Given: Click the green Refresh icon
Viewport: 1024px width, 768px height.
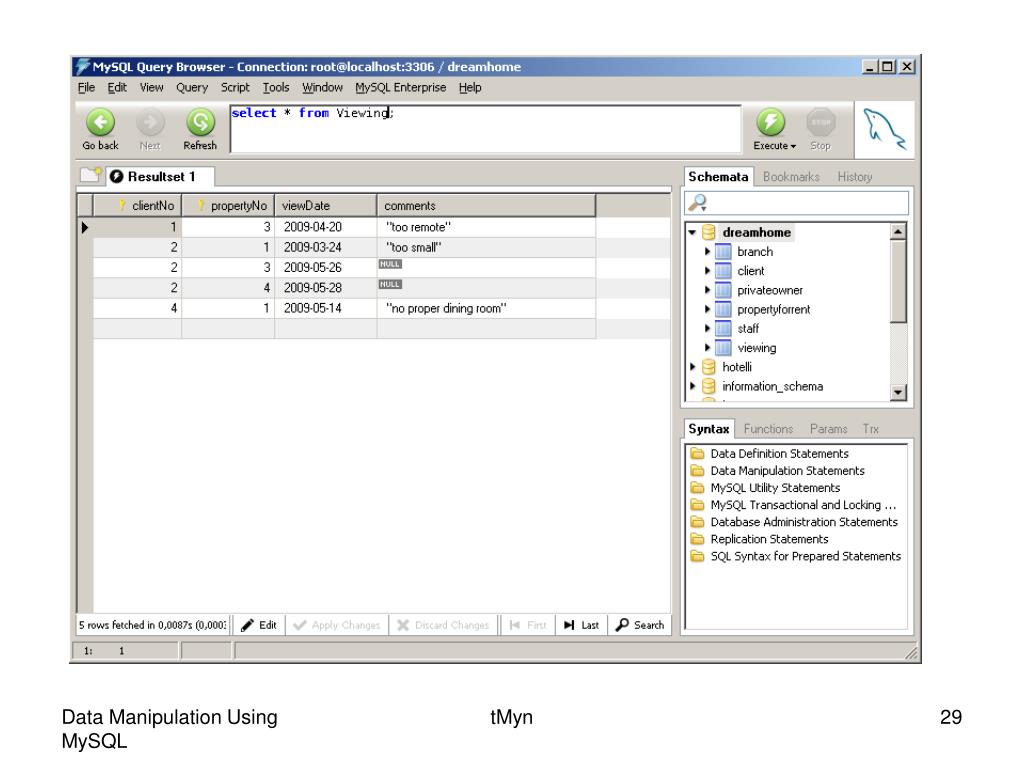Looking at the screenshot, I should coord(200,122).
